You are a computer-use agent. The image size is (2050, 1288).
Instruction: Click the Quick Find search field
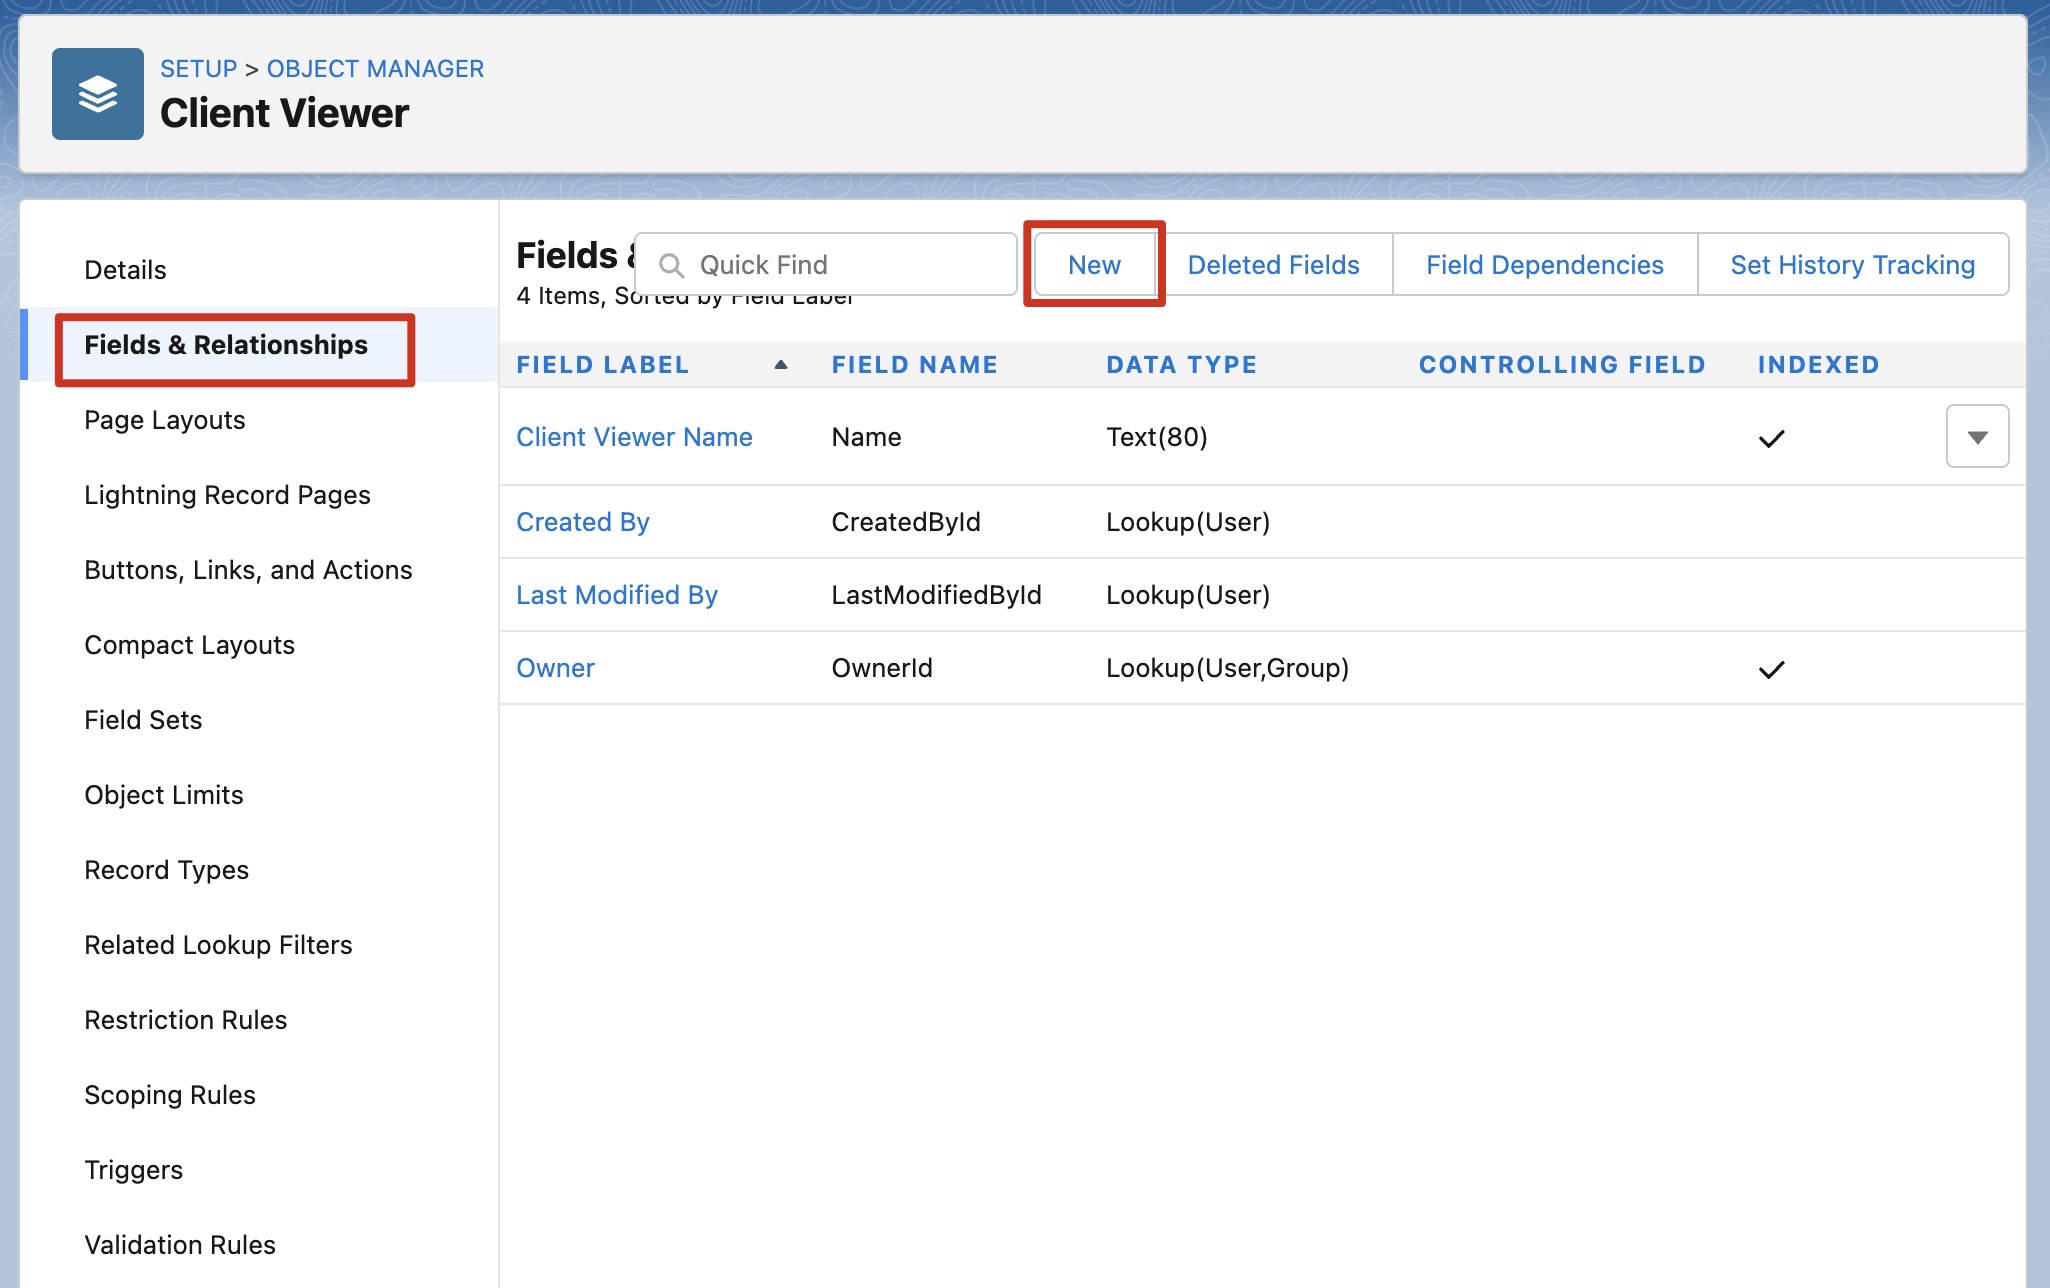[826, 264]
